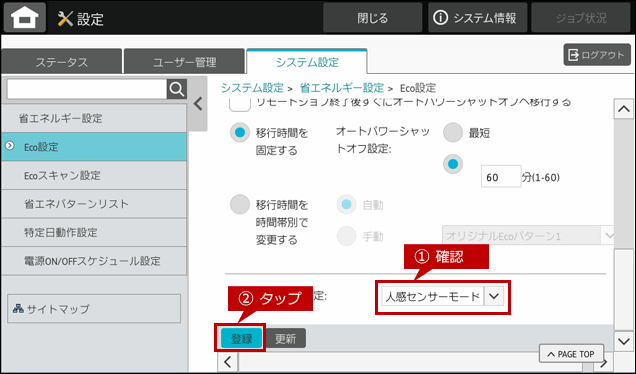
Task: Click the horizontal scrollbar left arrow
Action: click(228, 362)
